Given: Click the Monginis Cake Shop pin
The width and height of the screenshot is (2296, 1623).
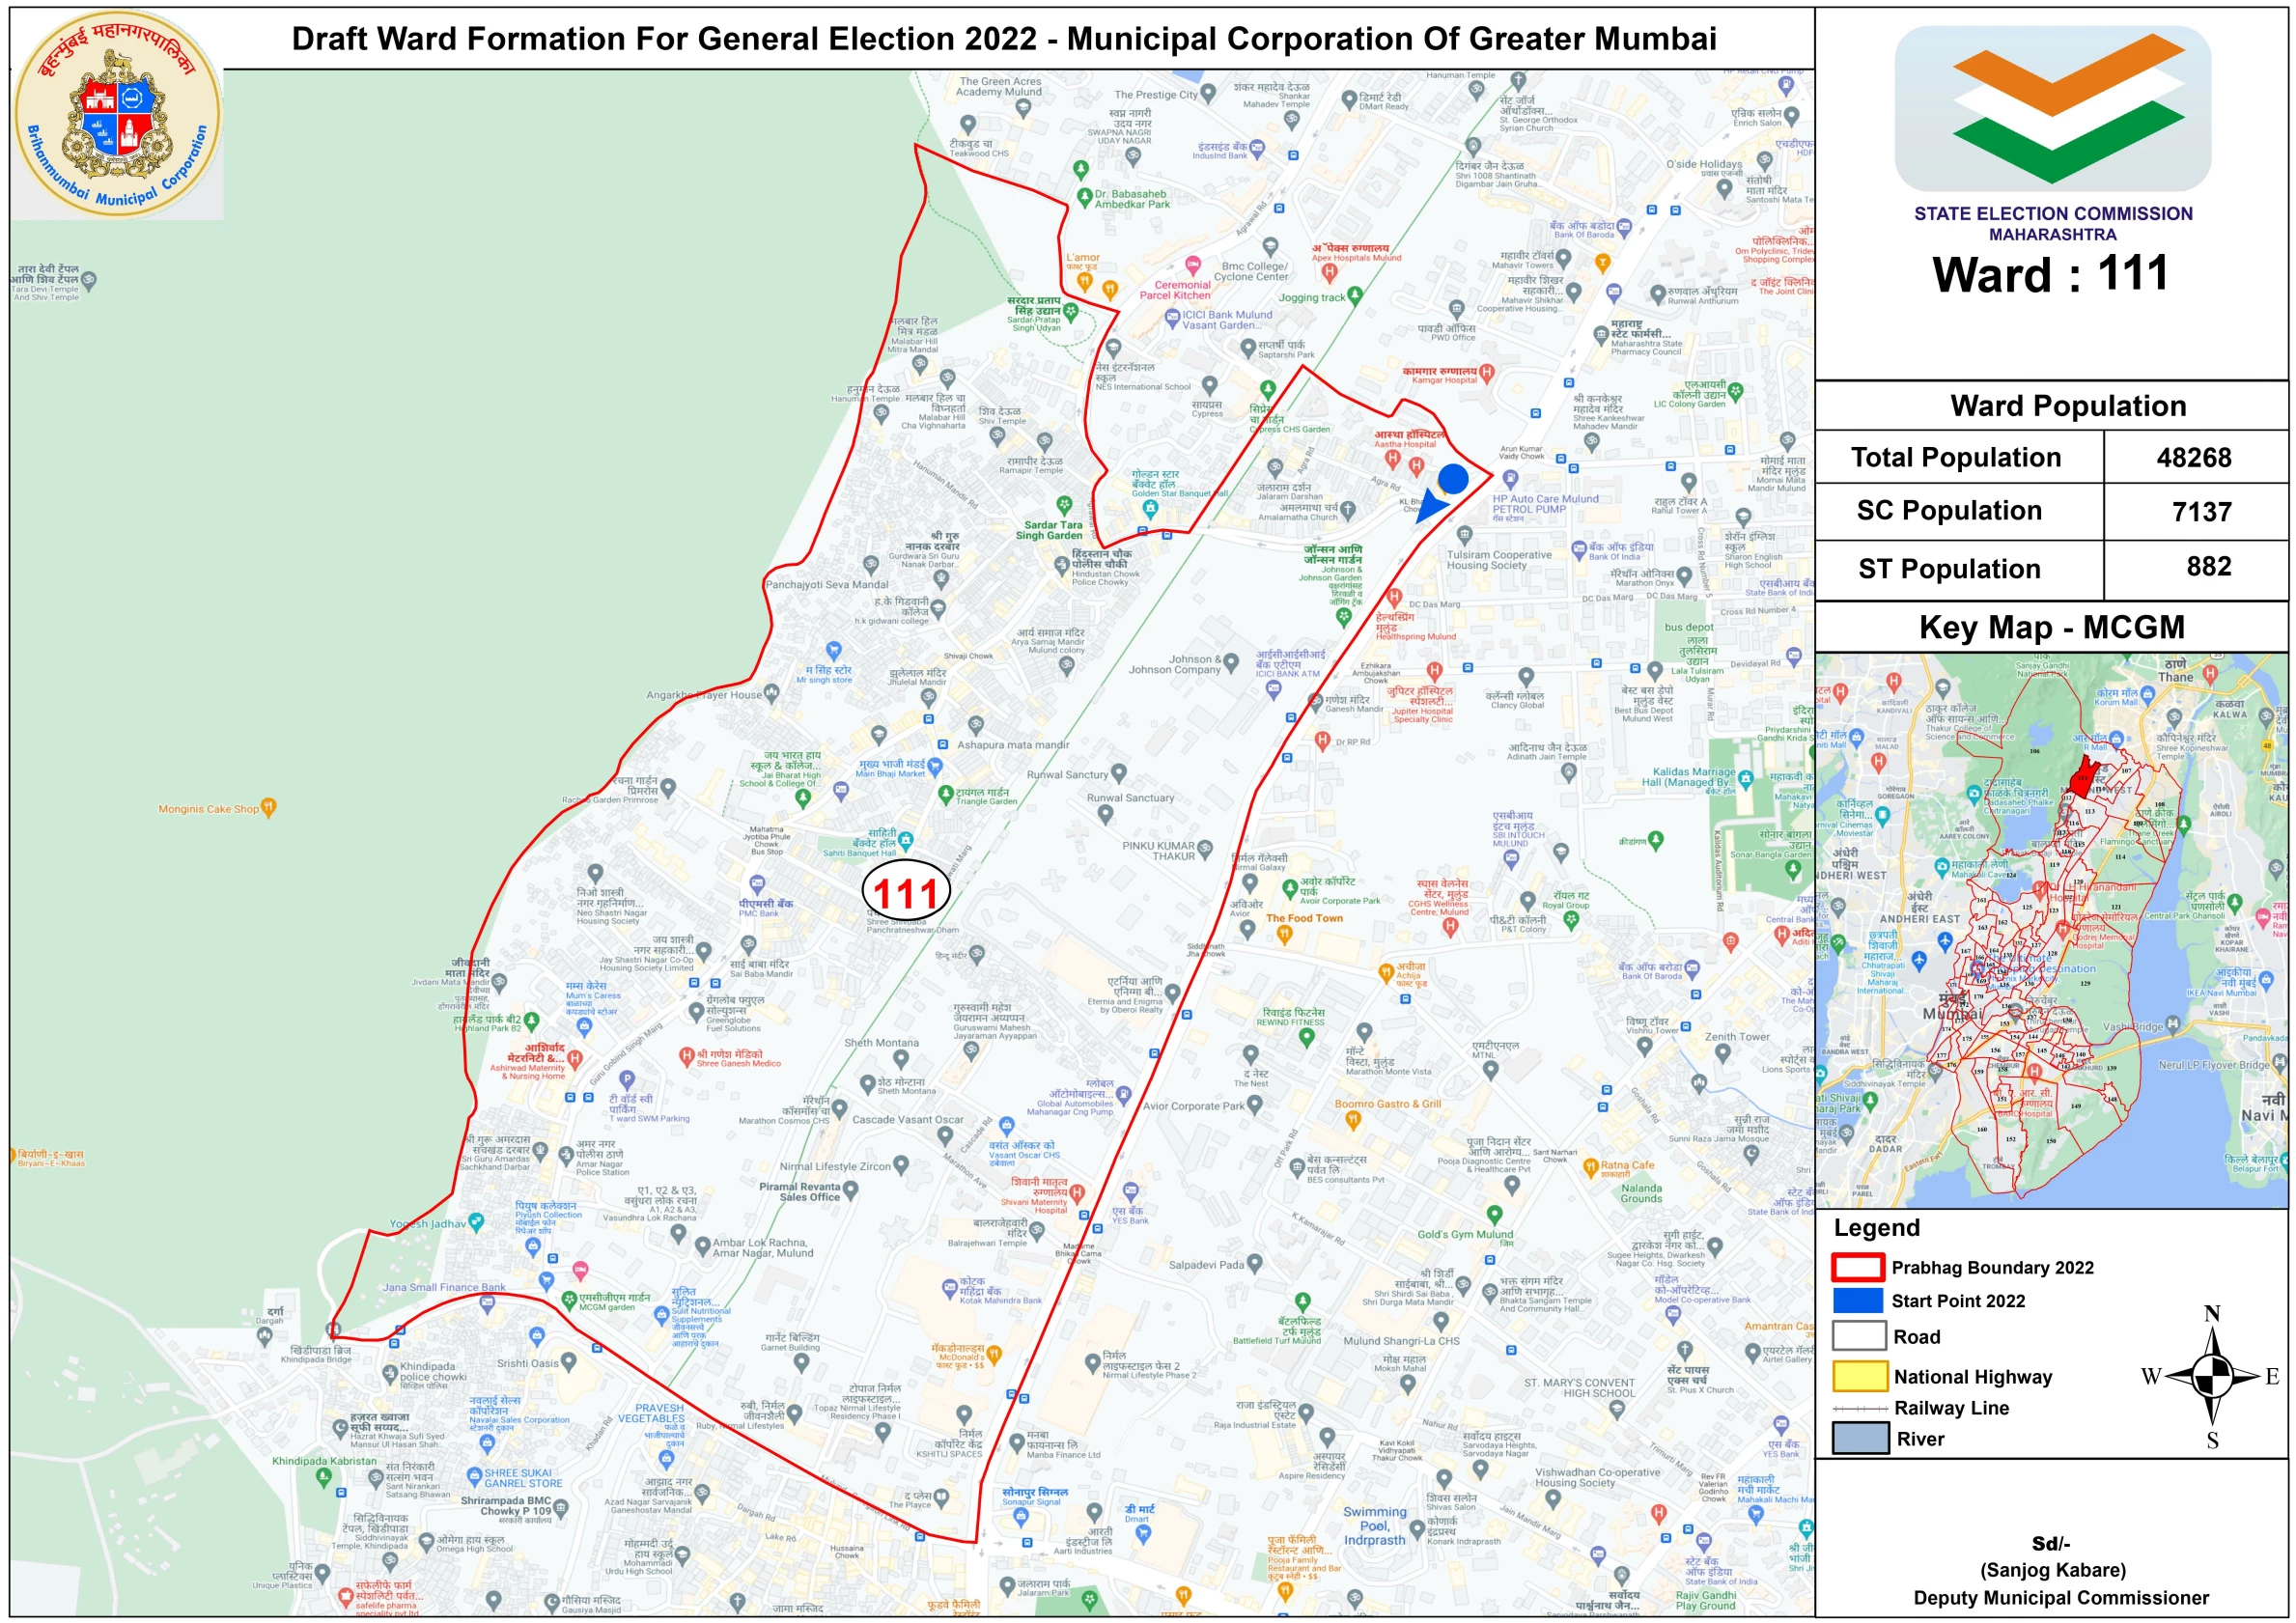Looking at the screenshot, I should 268,806.
